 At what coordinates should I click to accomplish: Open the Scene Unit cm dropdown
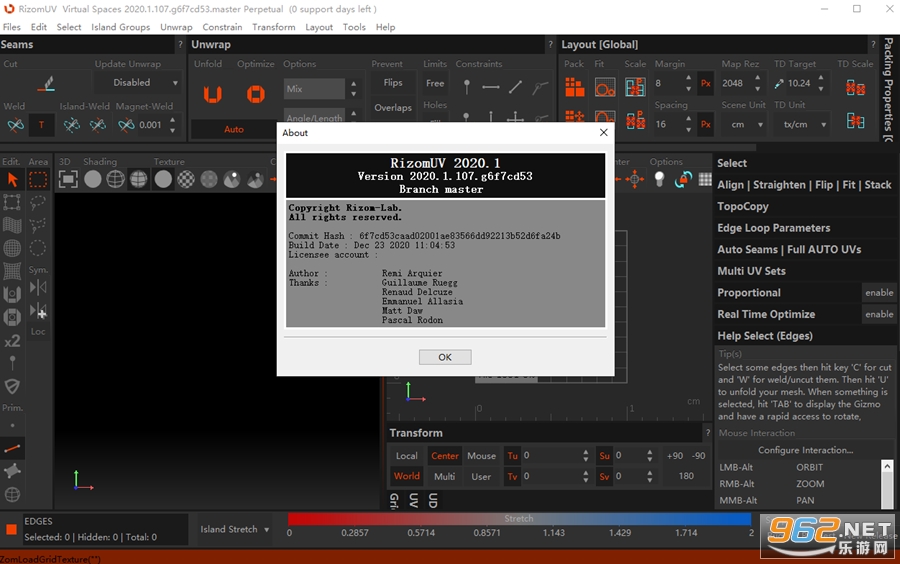click(x=743, y=125)
